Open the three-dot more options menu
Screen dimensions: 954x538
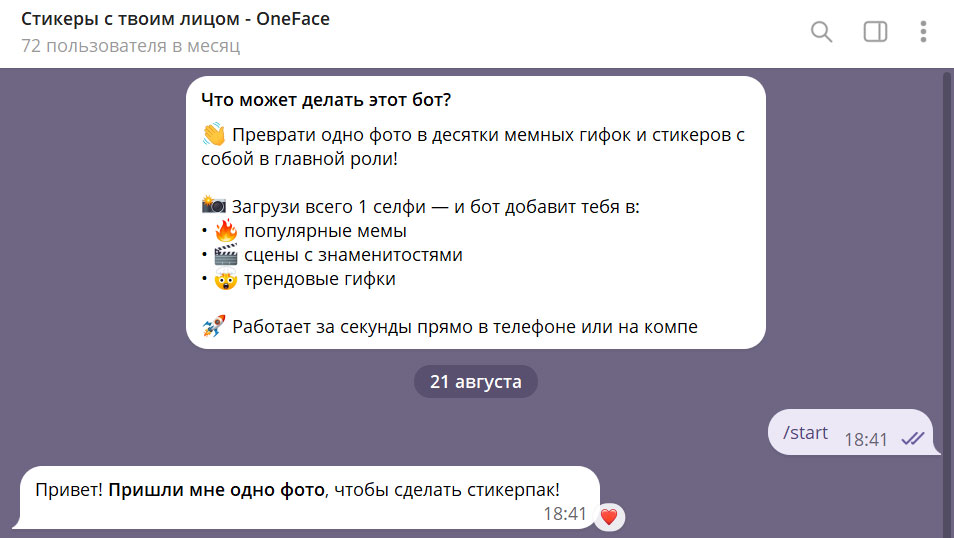[x=923, y=32]
